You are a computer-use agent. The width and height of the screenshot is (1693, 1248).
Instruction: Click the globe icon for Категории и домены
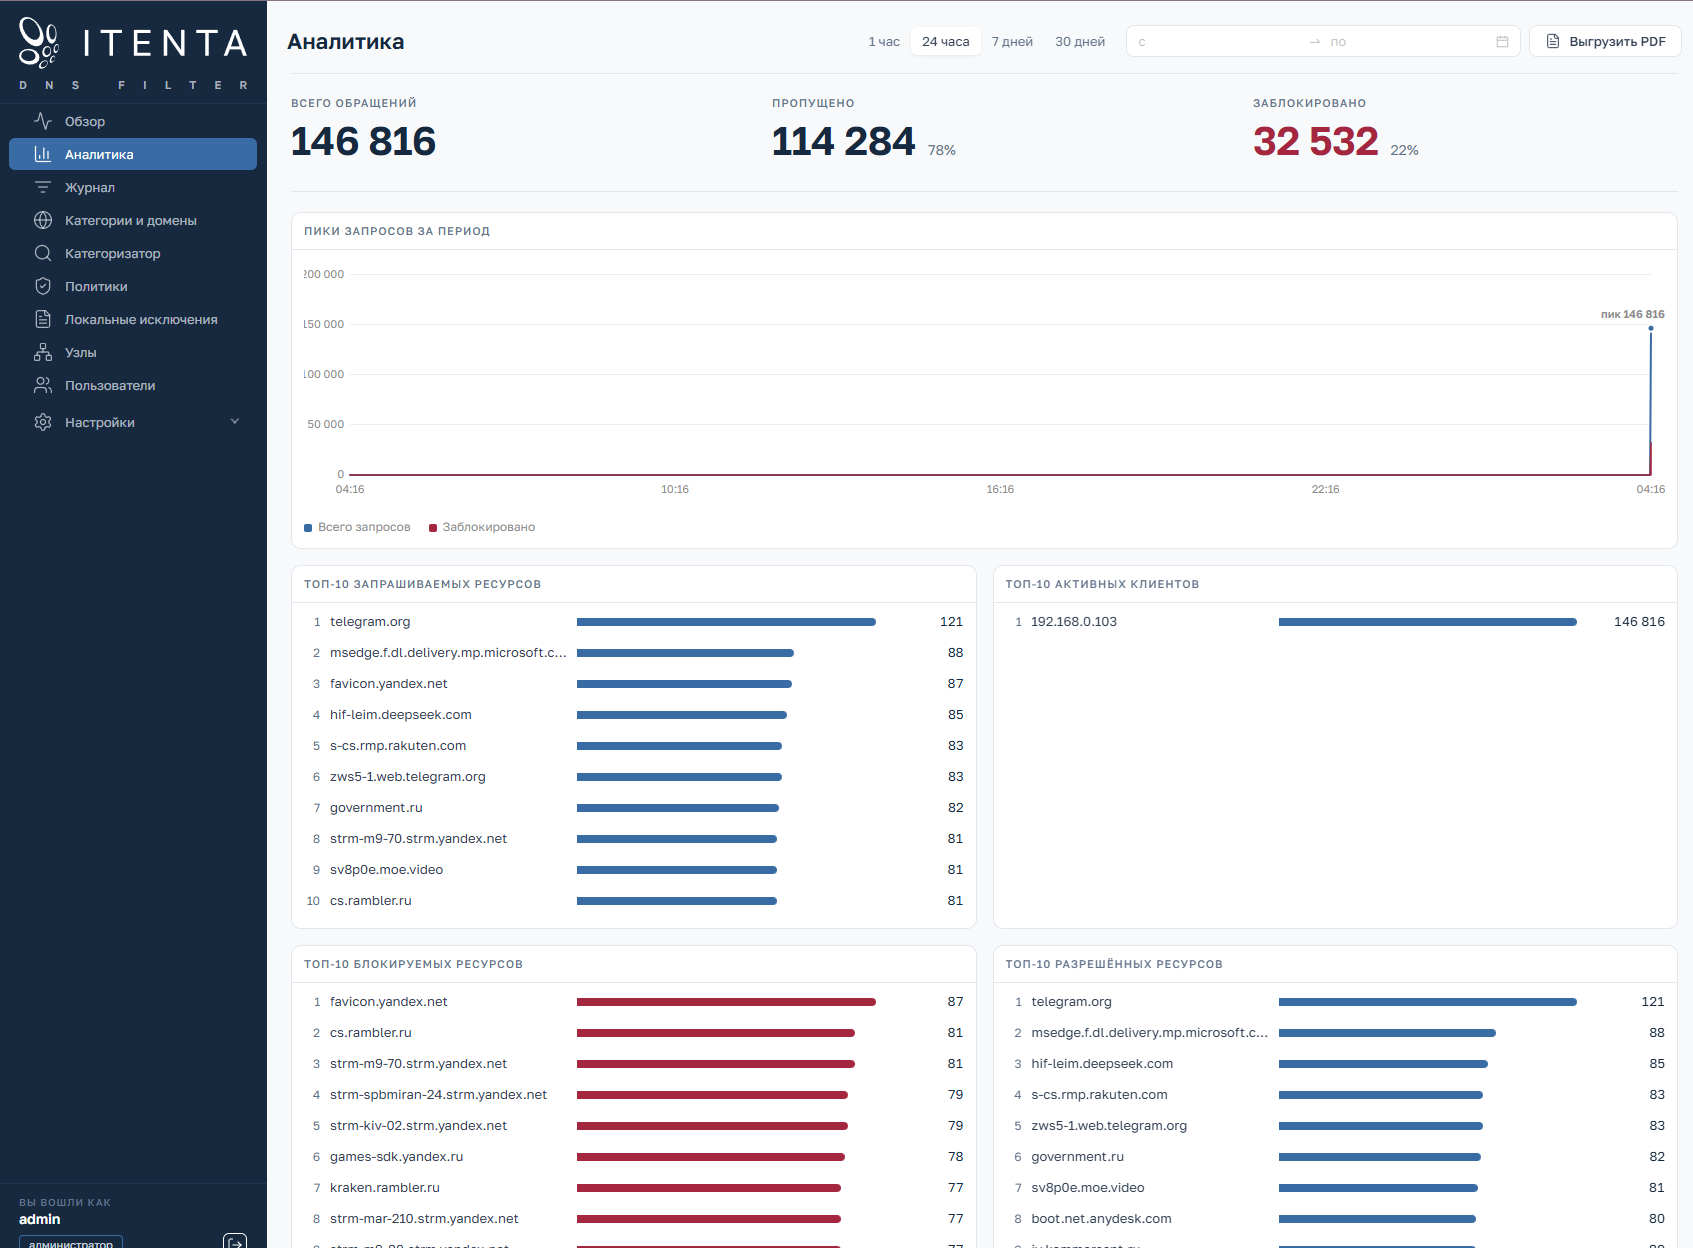coord(43,220)
